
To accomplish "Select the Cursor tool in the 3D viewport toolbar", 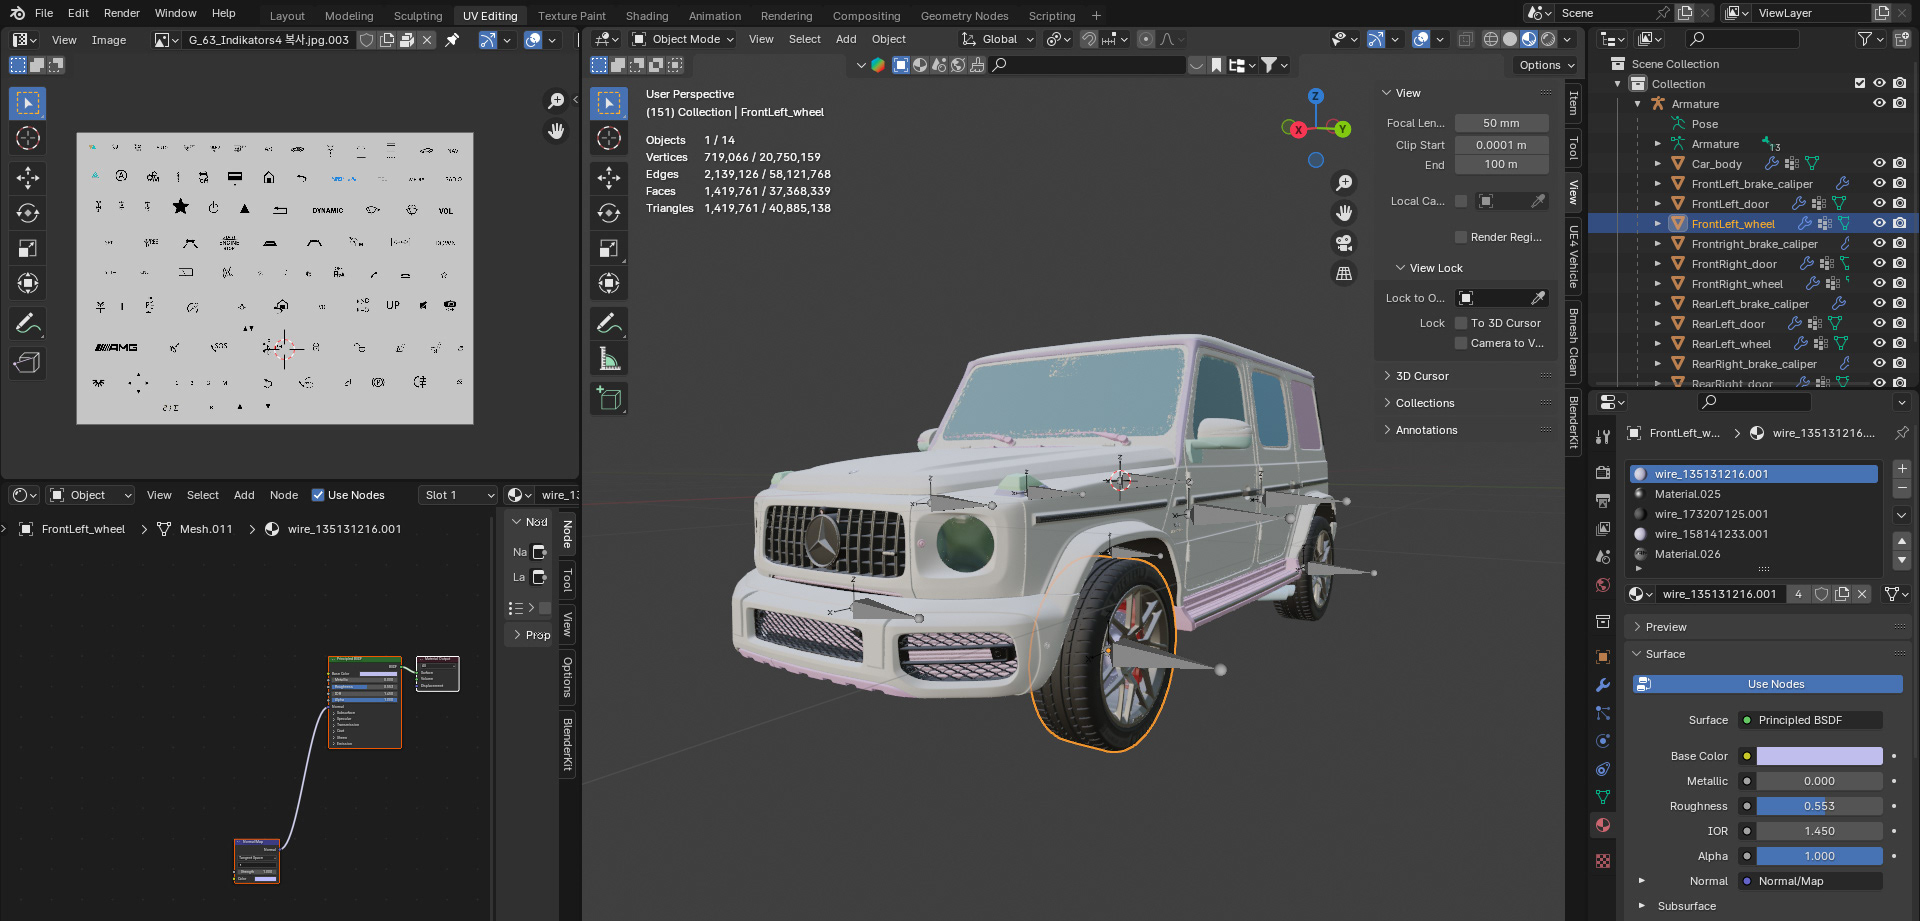I will pyautogui.click(x=609, y=138).
